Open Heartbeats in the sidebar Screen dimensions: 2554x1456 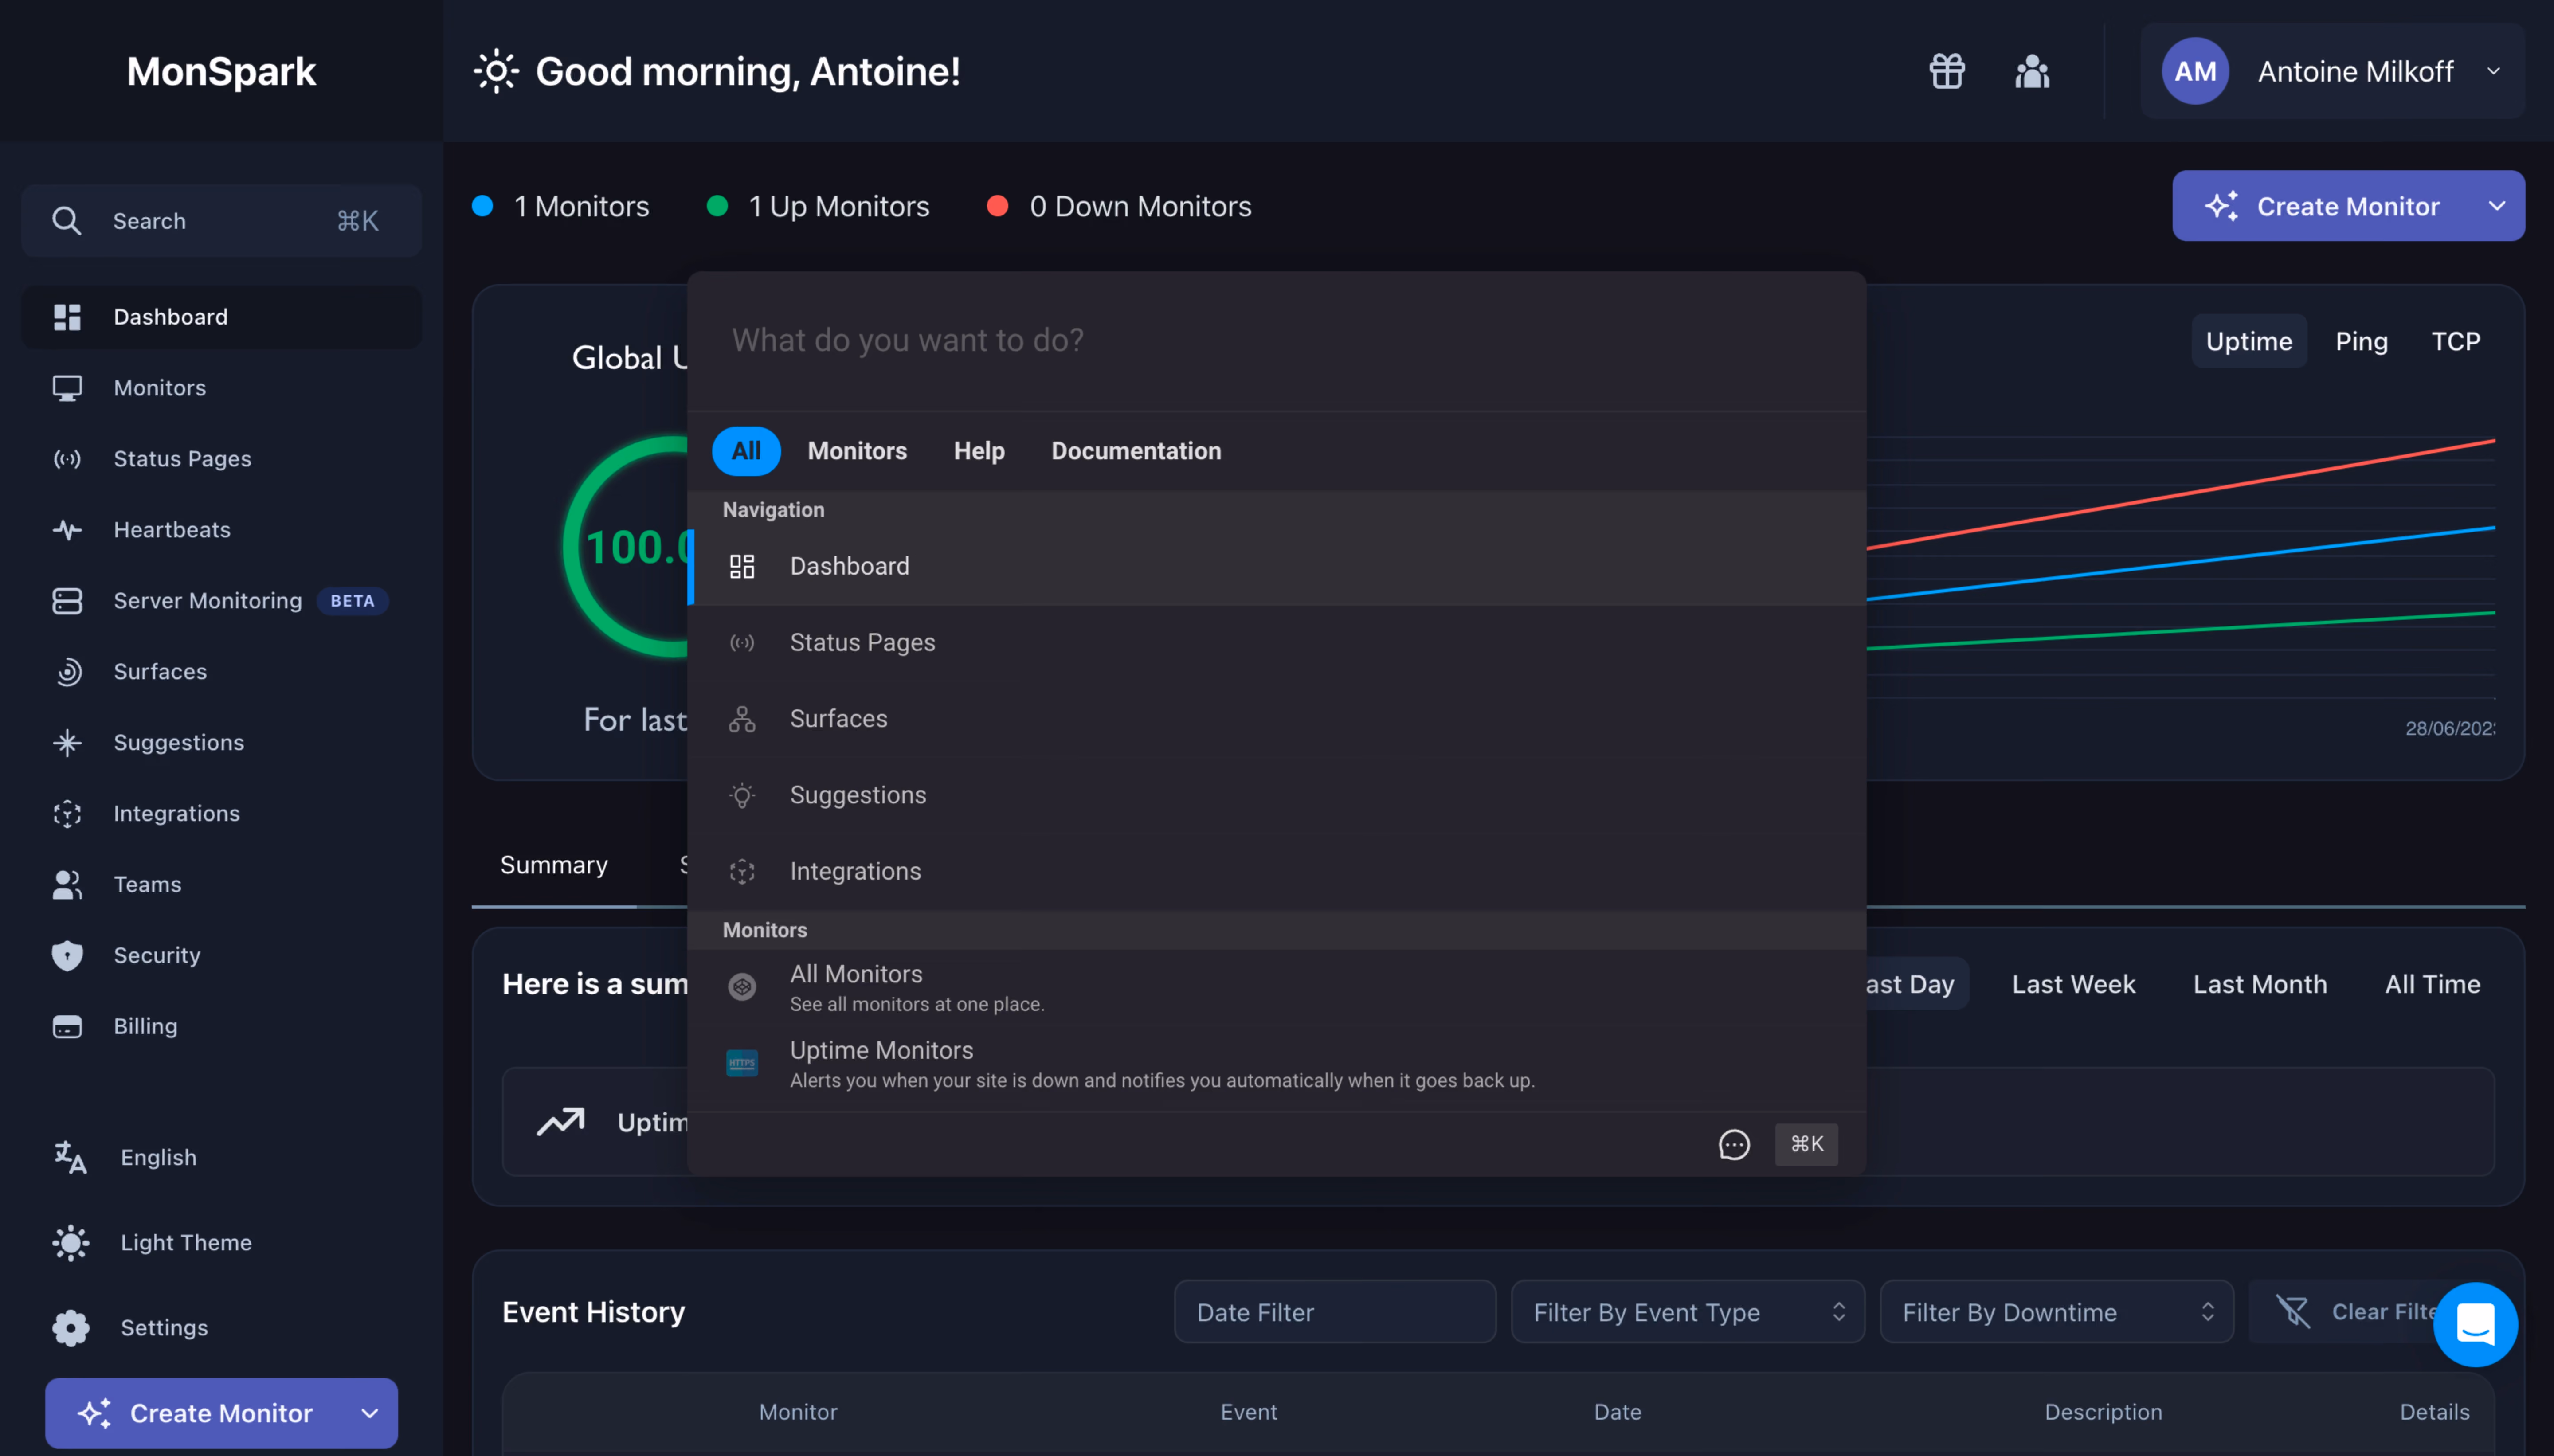click(221, 530)
